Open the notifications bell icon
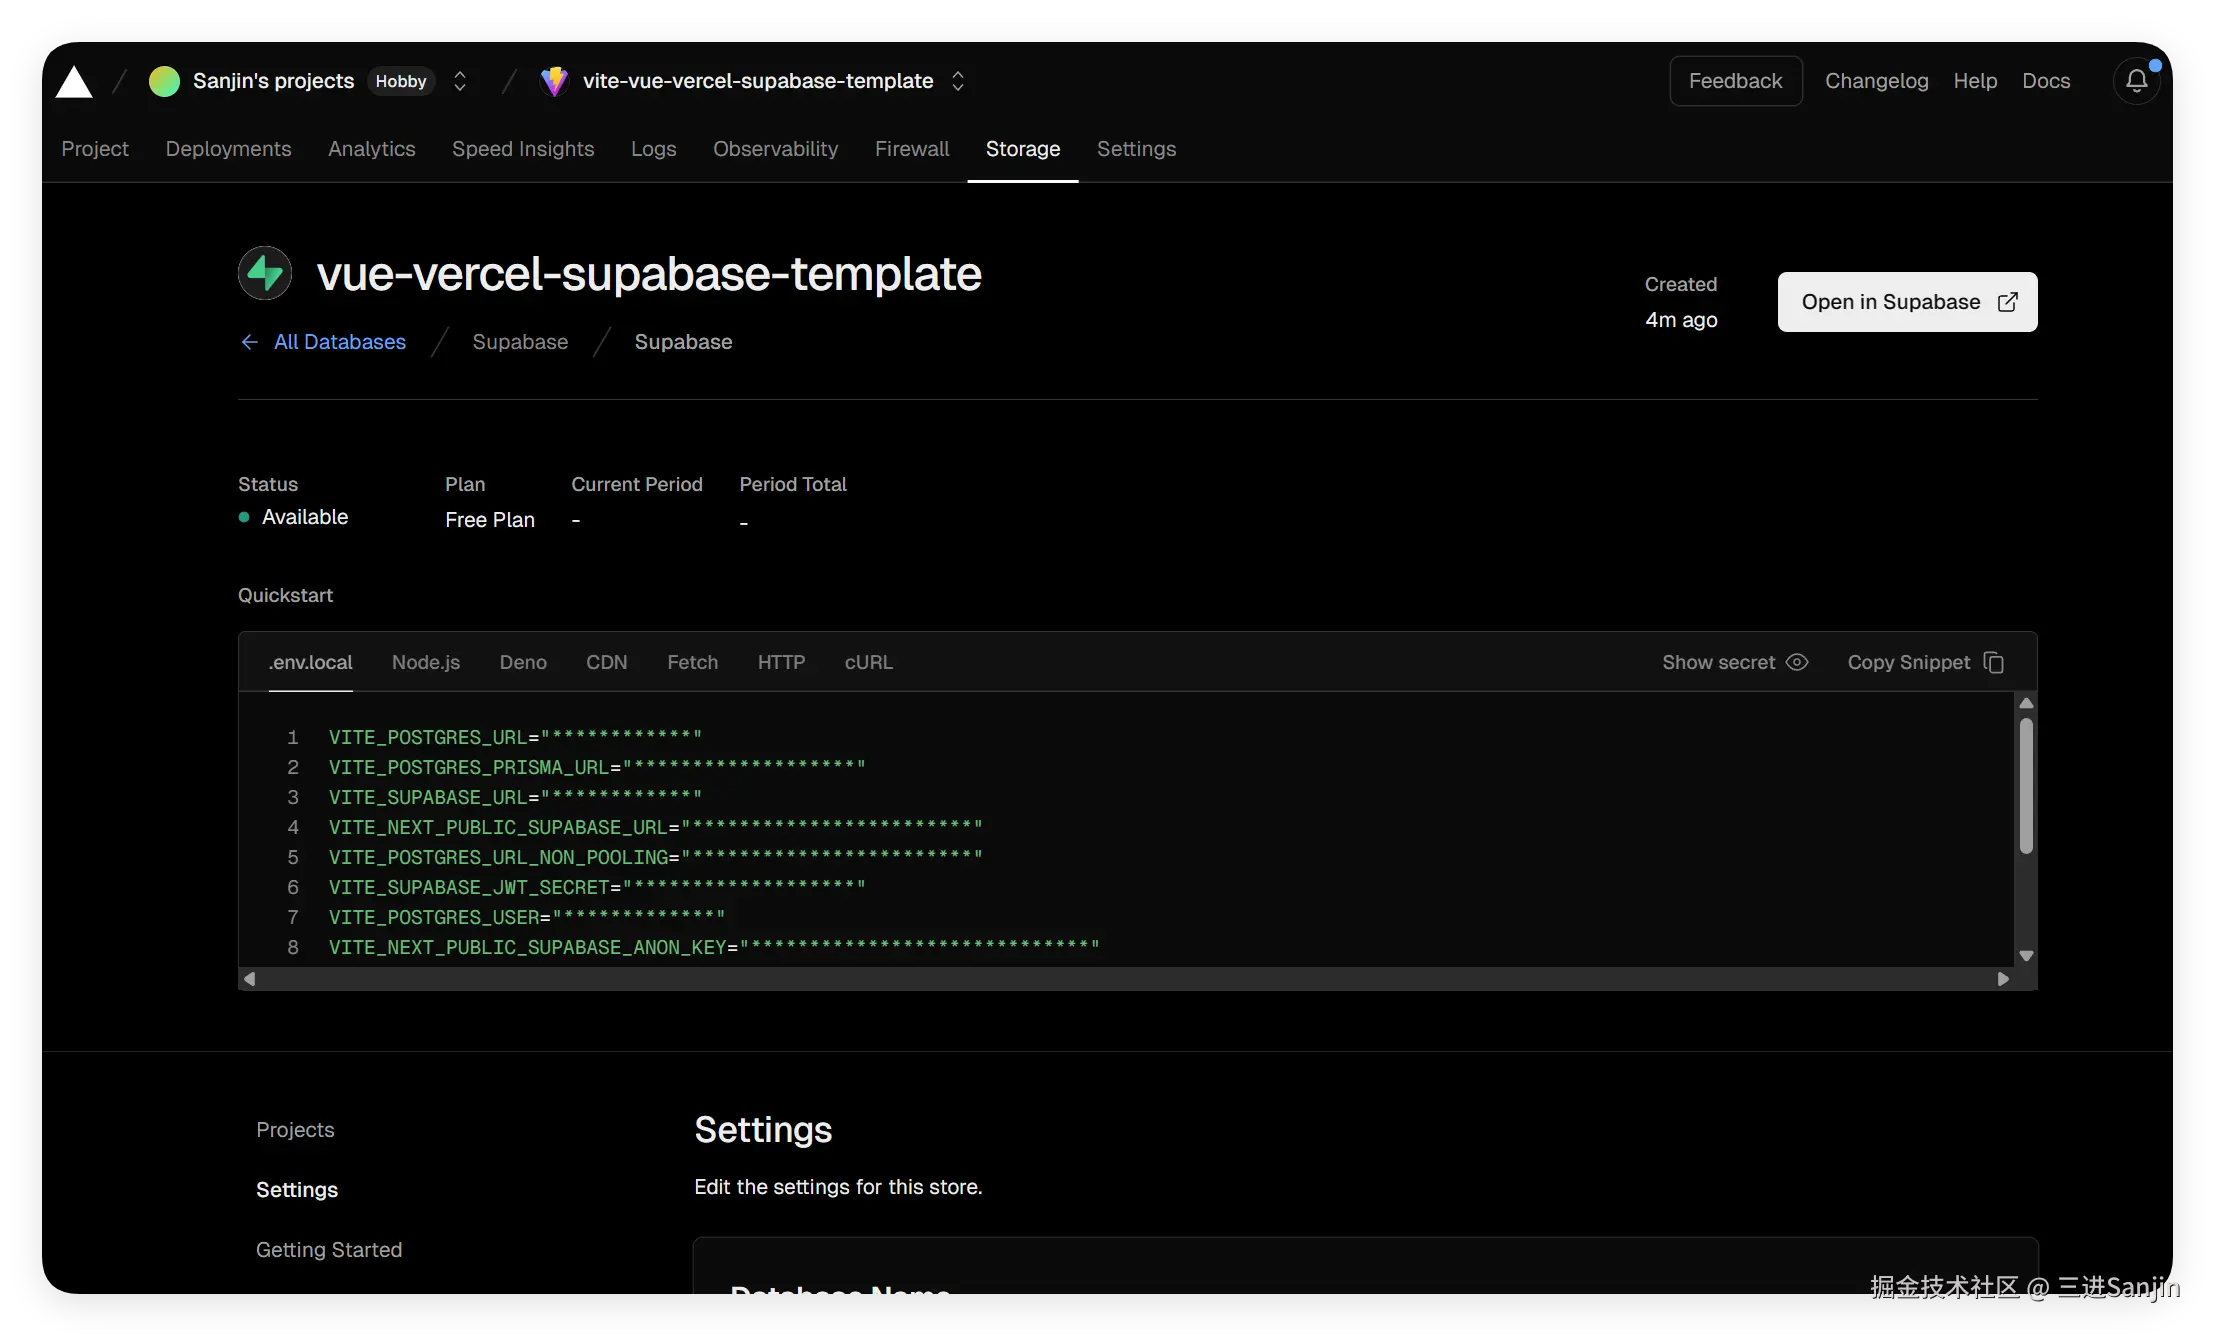 tap(2136, 81)
